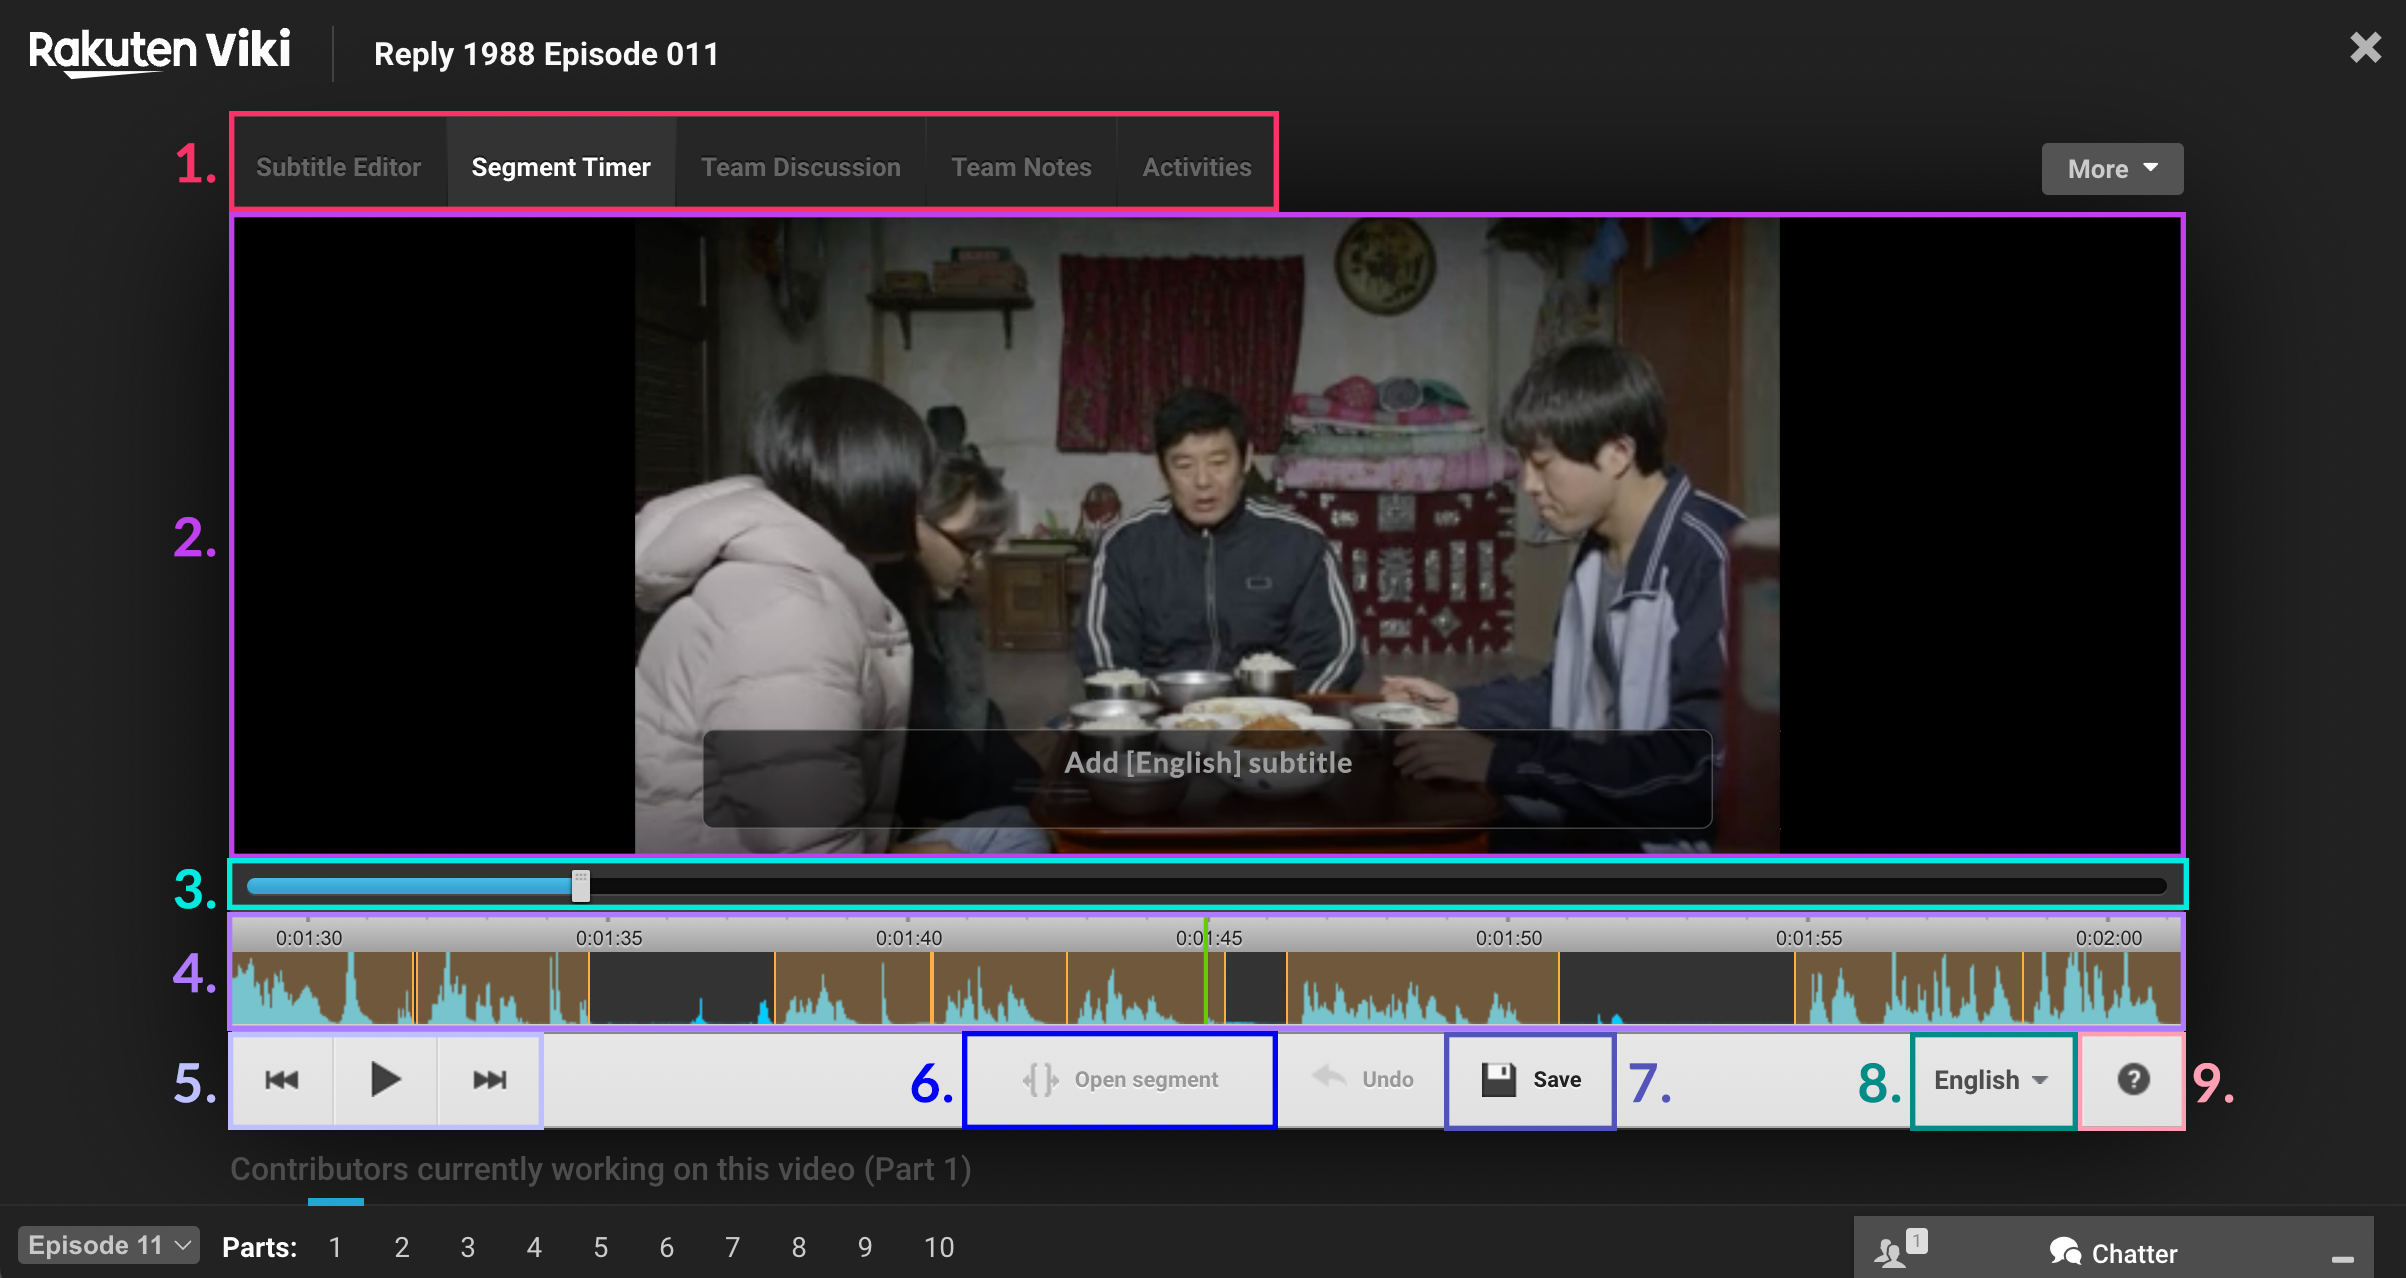2406x1278 pixels.
Task: Go to part 7
Action: [732, 1247]
